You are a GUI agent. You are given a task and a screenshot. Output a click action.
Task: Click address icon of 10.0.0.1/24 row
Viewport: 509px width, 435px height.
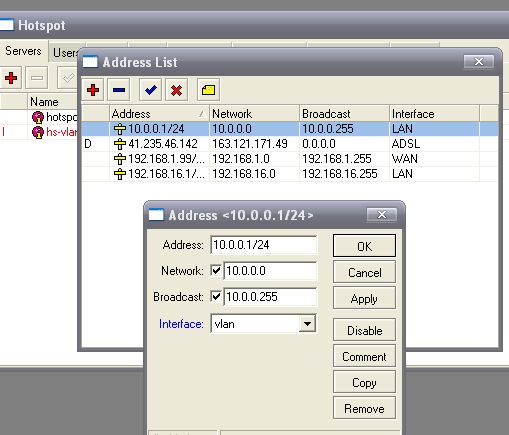coord(120,129)
